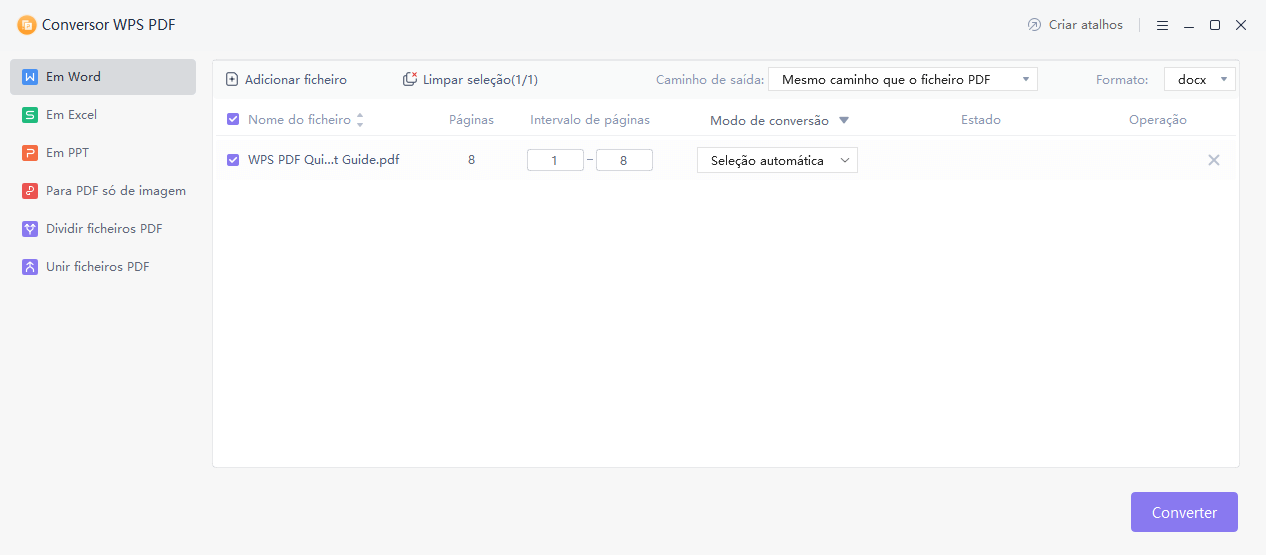Click the Excel icon in sidebar

(30, 115)
